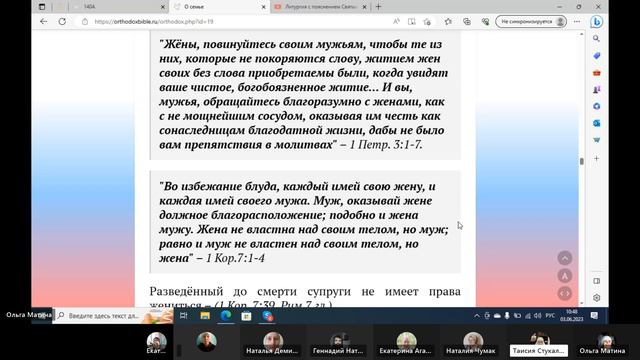Click the Edge taskbar icon
640x360 pixels.
(x=226, y=316)
